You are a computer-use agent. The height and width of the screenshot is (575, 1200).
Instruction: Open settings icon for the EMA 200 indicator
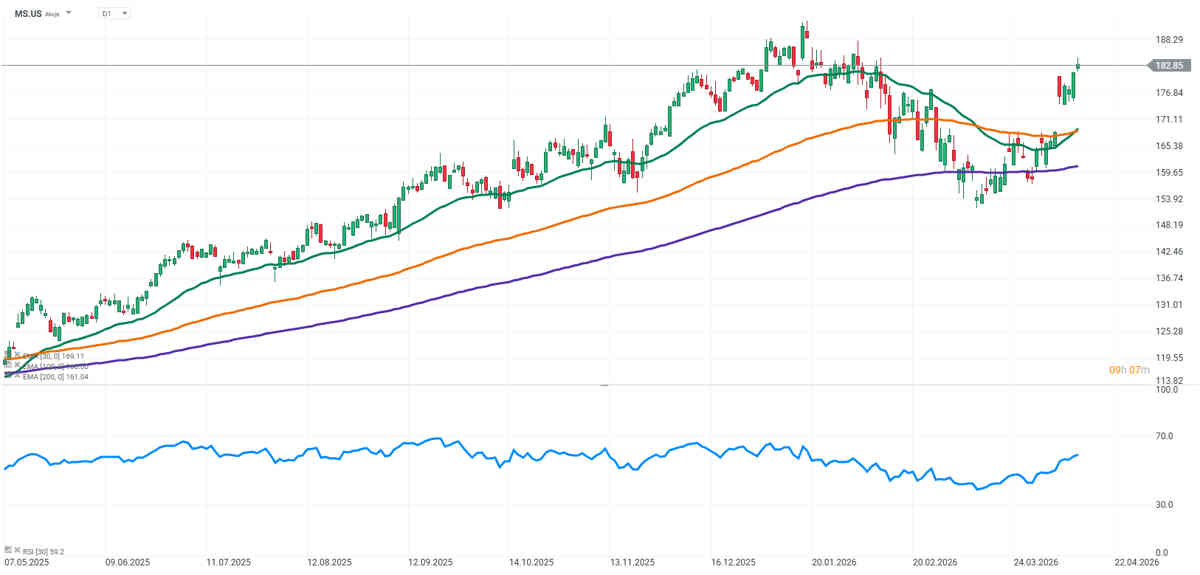[6, 376]
